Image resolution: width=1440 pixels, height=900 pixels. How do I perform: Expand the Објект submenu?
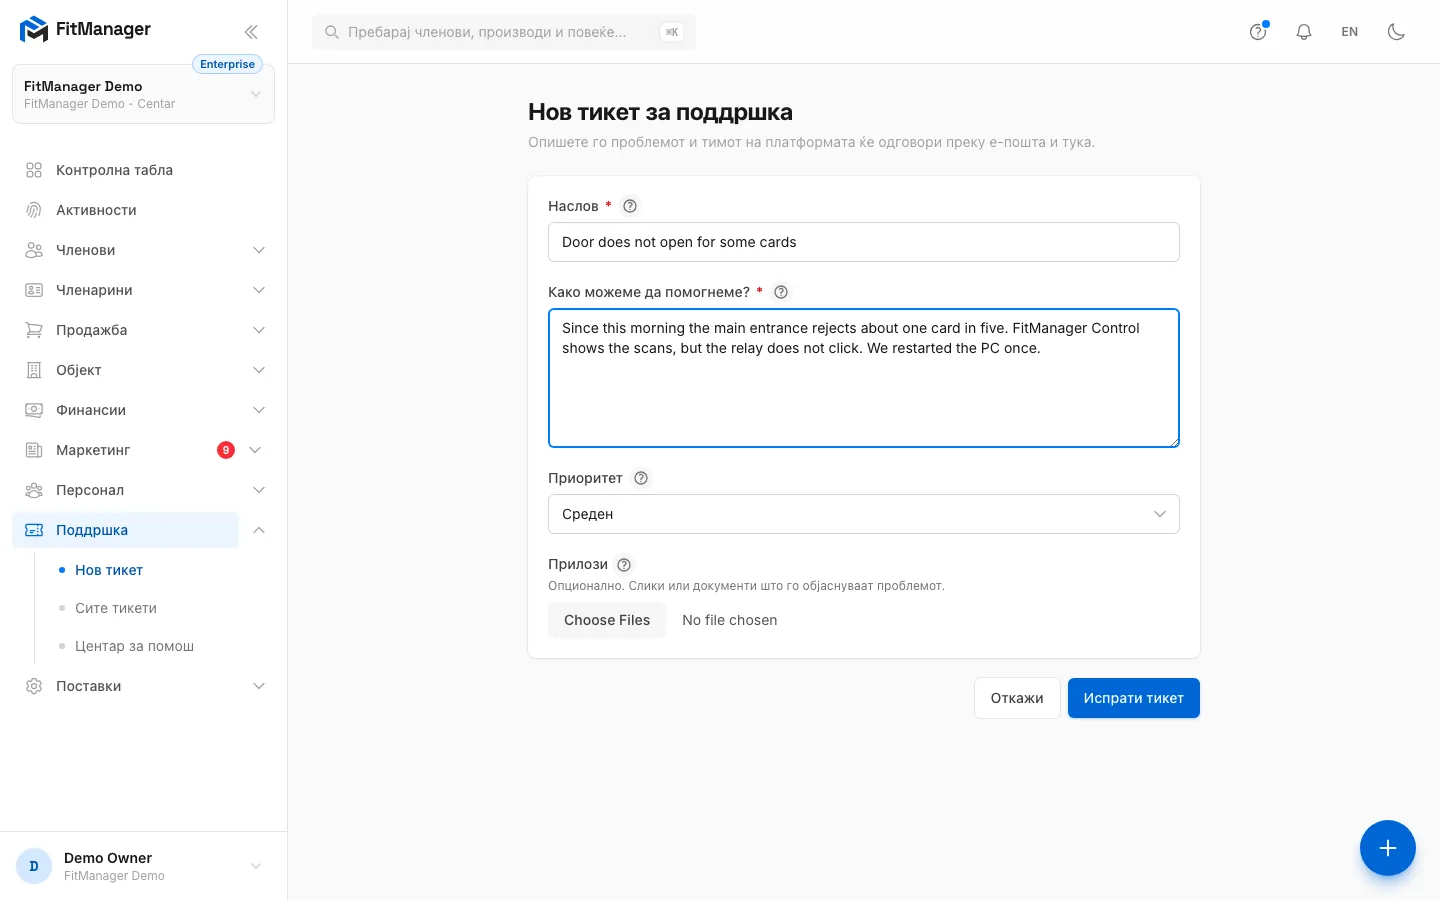coord(259,370)
